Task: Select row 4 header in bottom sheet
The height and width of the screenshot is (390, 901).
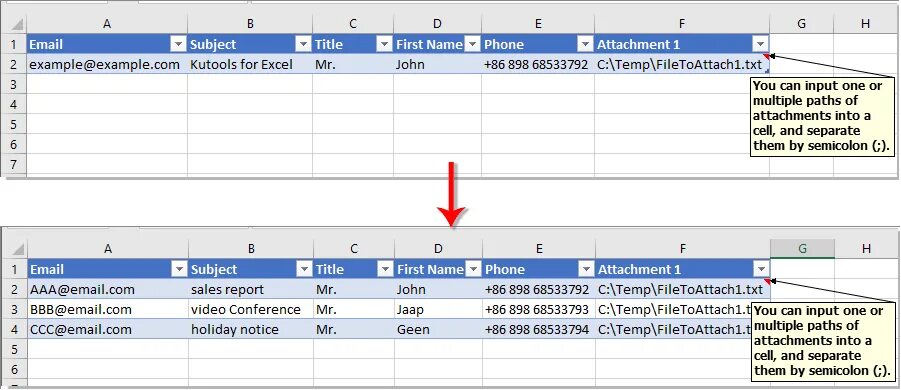Action: pos(15,330)
